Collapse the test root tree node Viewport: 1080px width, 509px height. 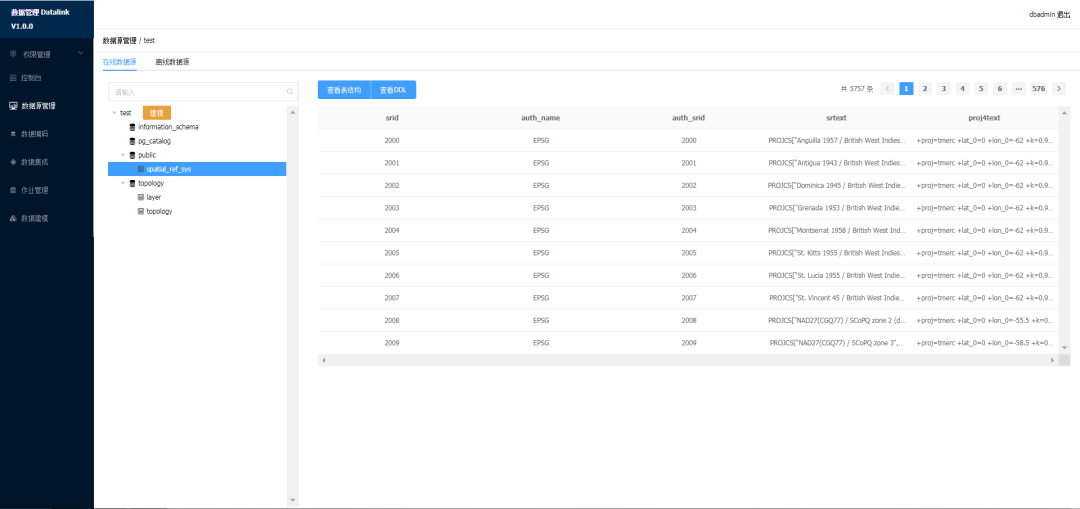114,113
